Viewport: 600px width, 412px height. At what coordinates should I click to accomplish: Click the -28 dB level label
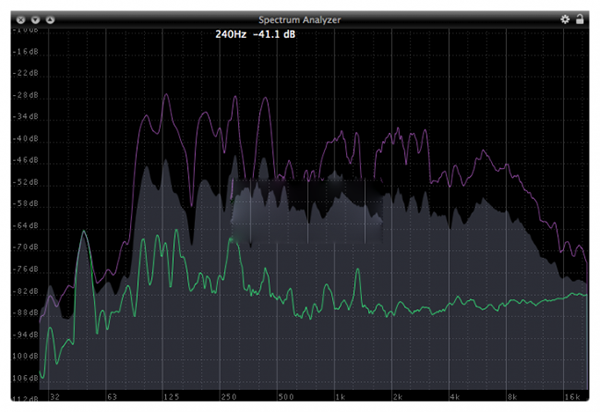pyautogui.click(x=26, y=95)
